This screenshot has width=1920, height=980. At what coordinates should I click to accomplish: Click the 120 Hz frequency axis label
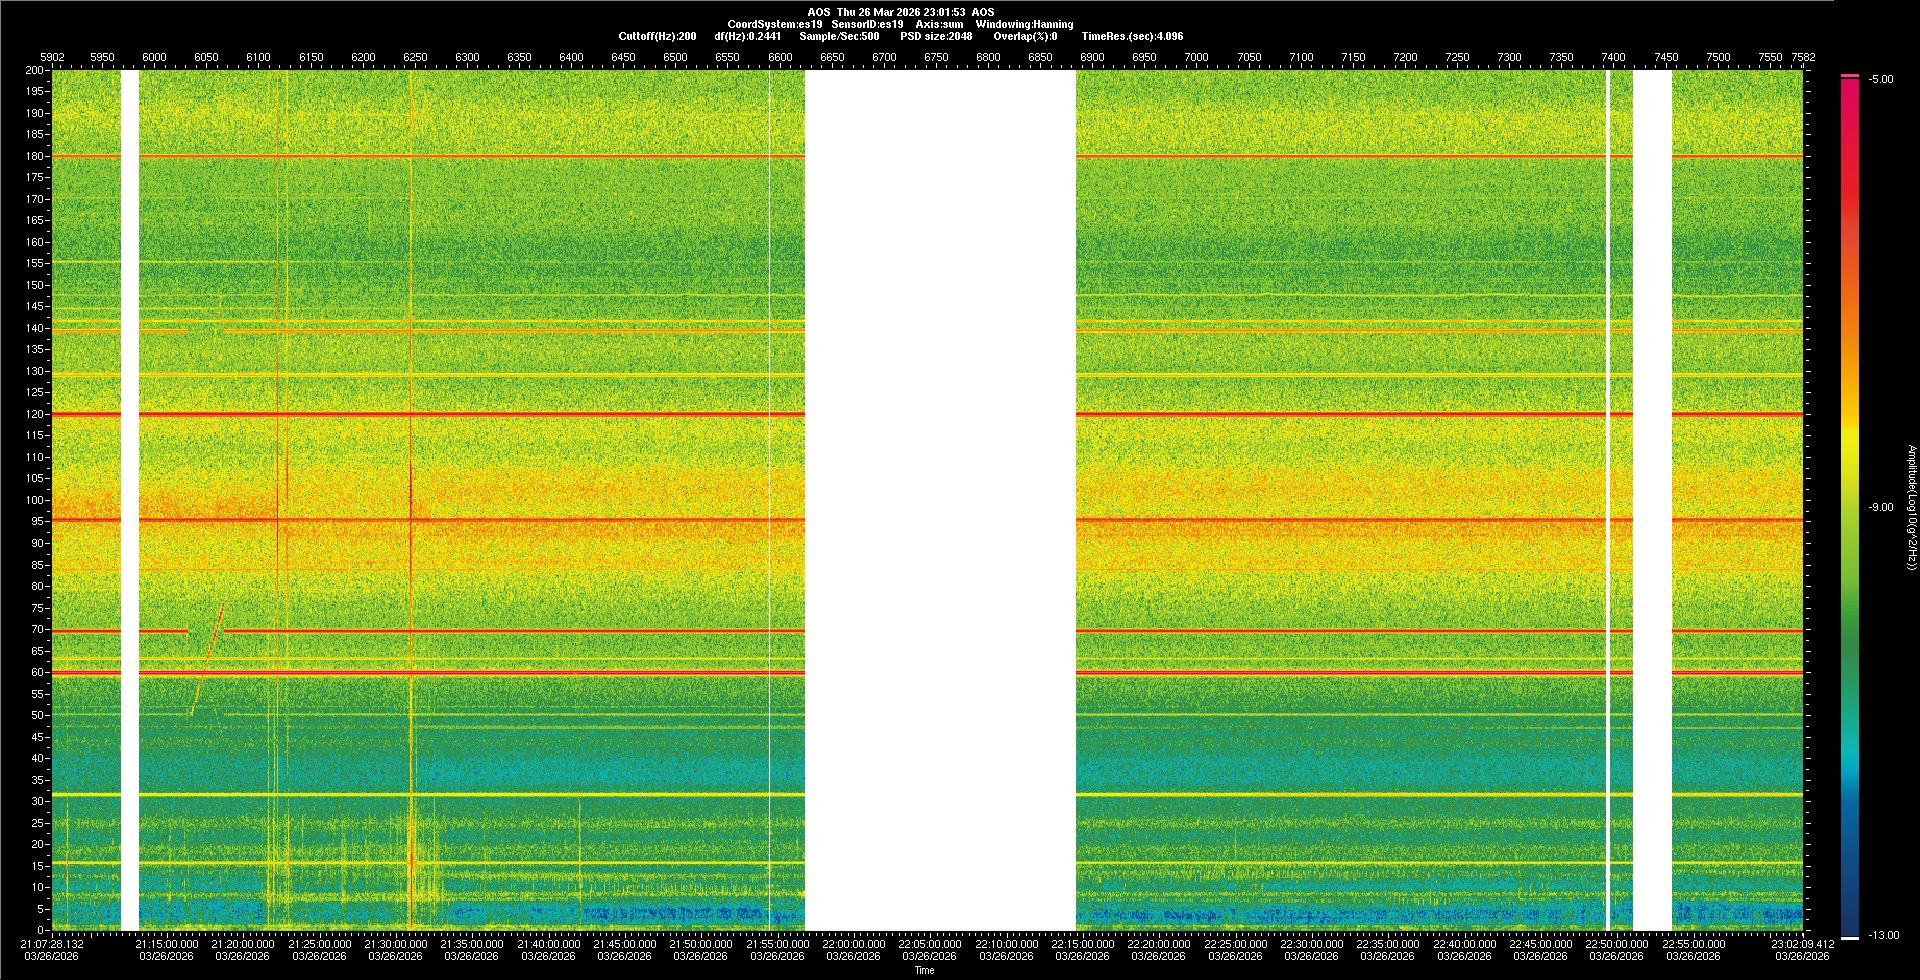pyautogui.click(x=35, y=414)
